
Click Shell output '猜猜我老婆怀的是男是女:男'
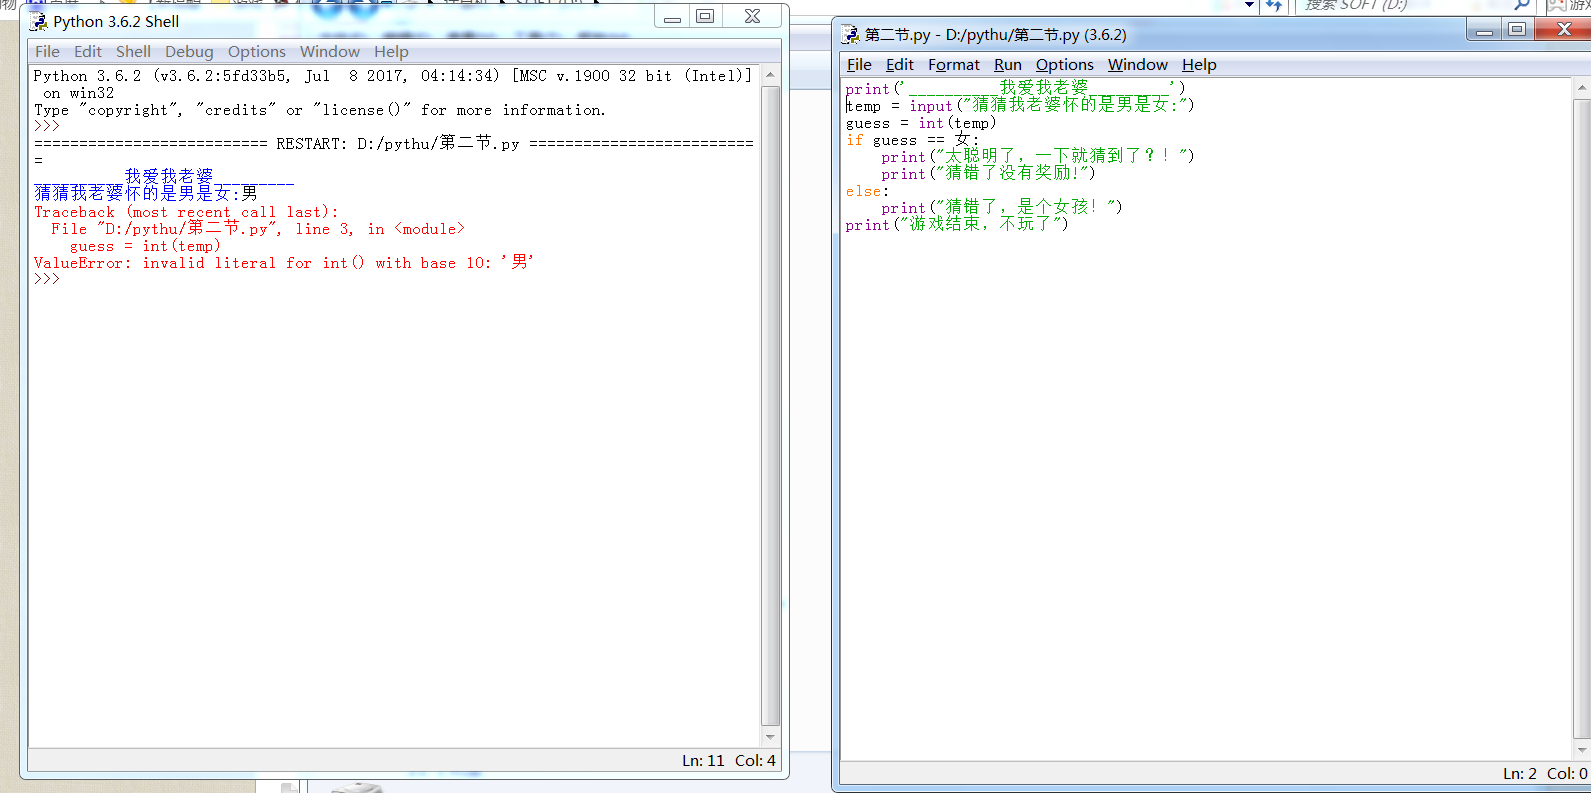[x=146, y=194]
